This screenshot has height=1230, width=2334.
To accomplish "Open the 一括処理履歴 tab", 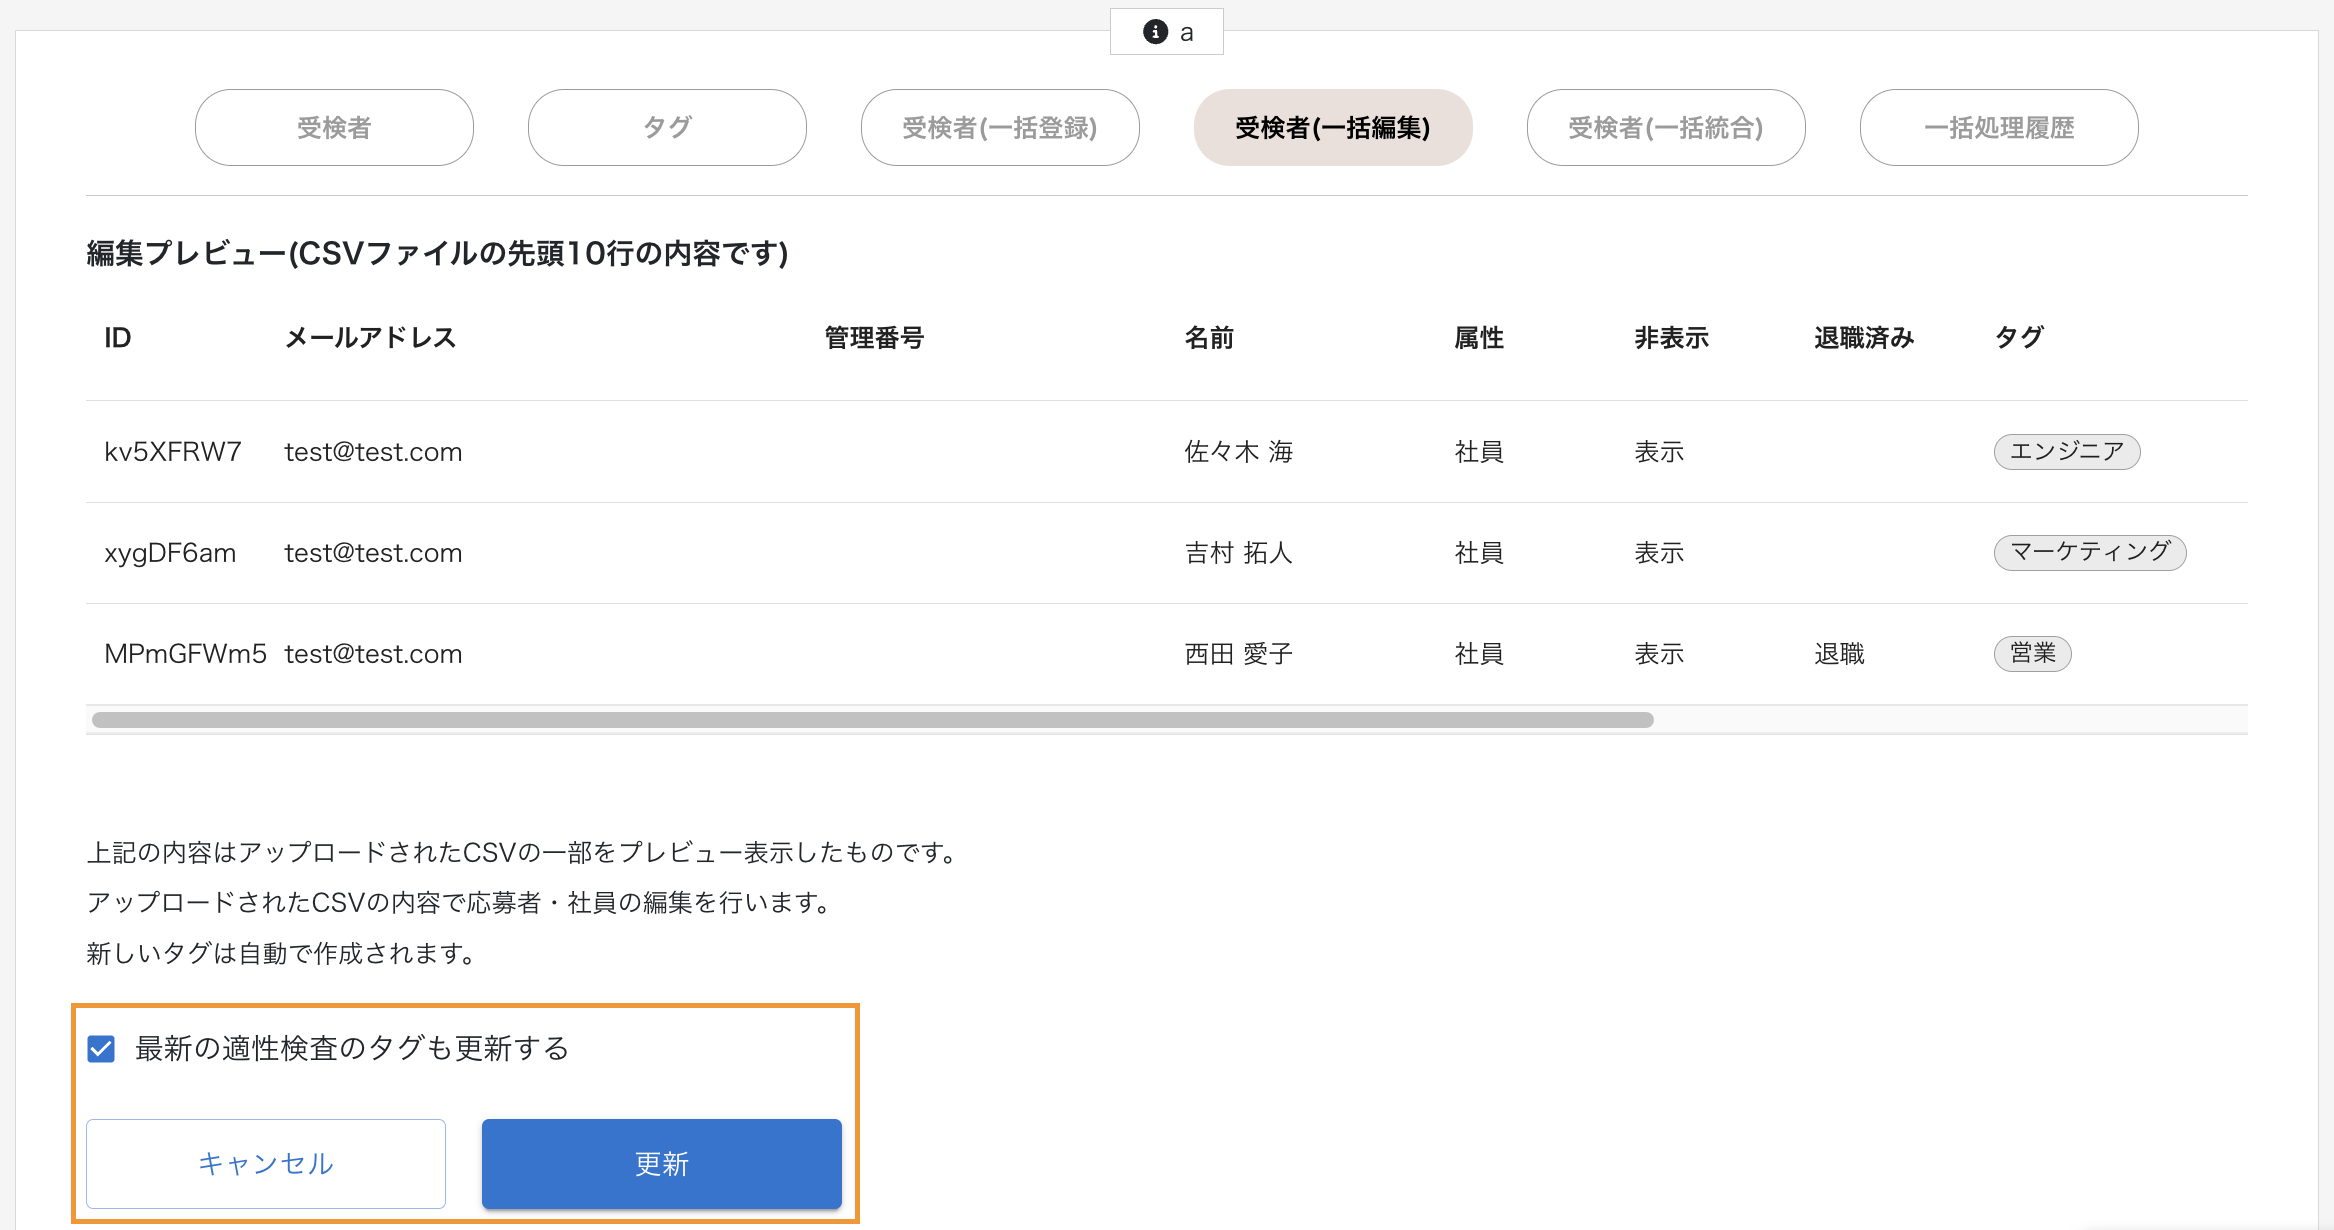I will tap(1998, 128).
